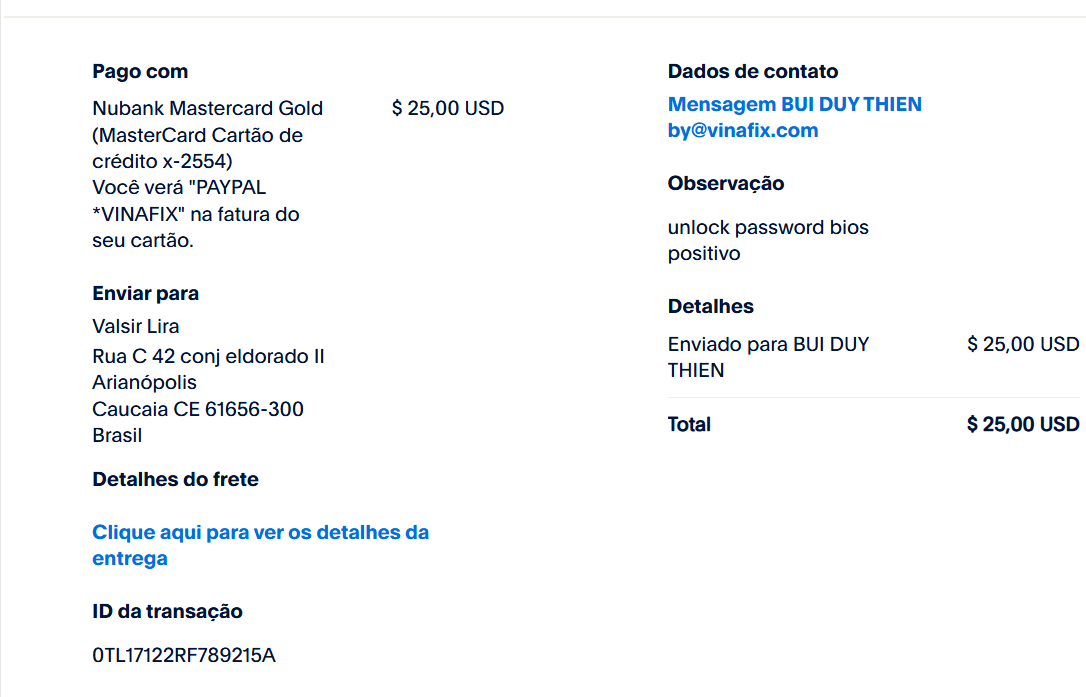Click the unlock password bios positivo note

(x=768, y=240)
